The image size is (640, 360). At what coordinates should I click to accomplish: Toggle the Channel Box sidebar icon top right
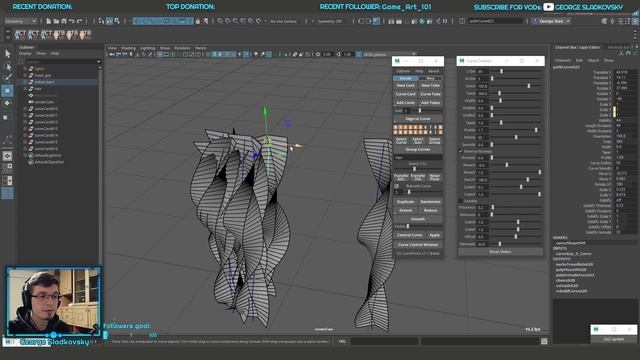635,21
